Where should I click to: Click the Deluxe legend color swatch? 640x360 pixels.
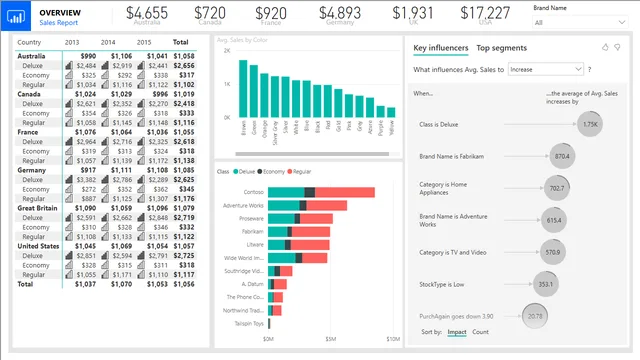coord(236,171)
